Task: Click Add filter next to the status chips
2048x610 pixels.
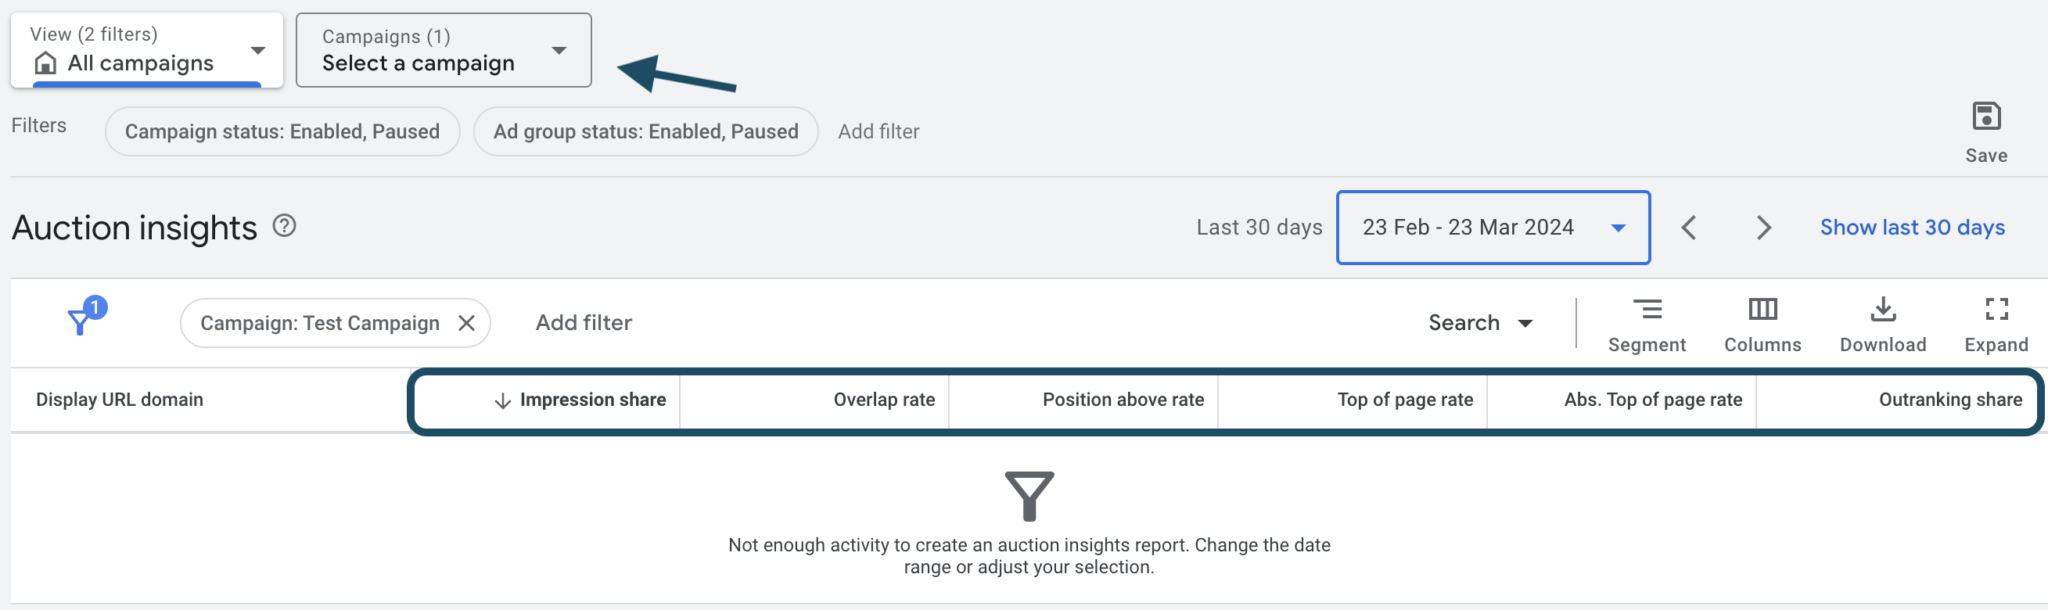Action: click(879, 131)
